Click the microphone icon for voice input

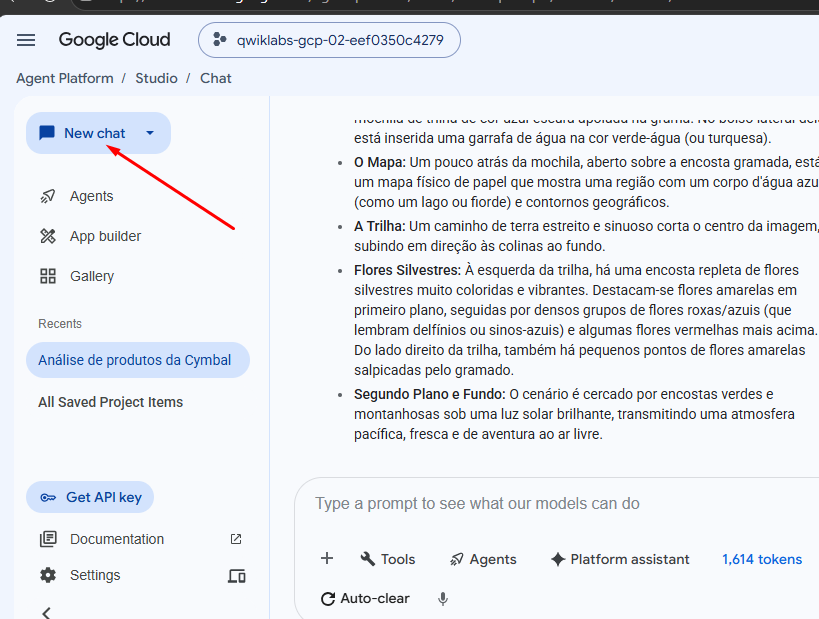pyautogui.click(x=443, y=599)
